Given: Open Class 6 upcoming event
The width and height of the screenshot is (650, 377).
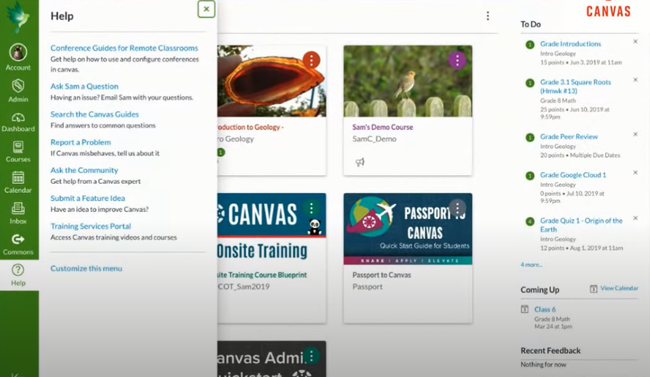Looking at the screenshot, I should tap(545, 309).
